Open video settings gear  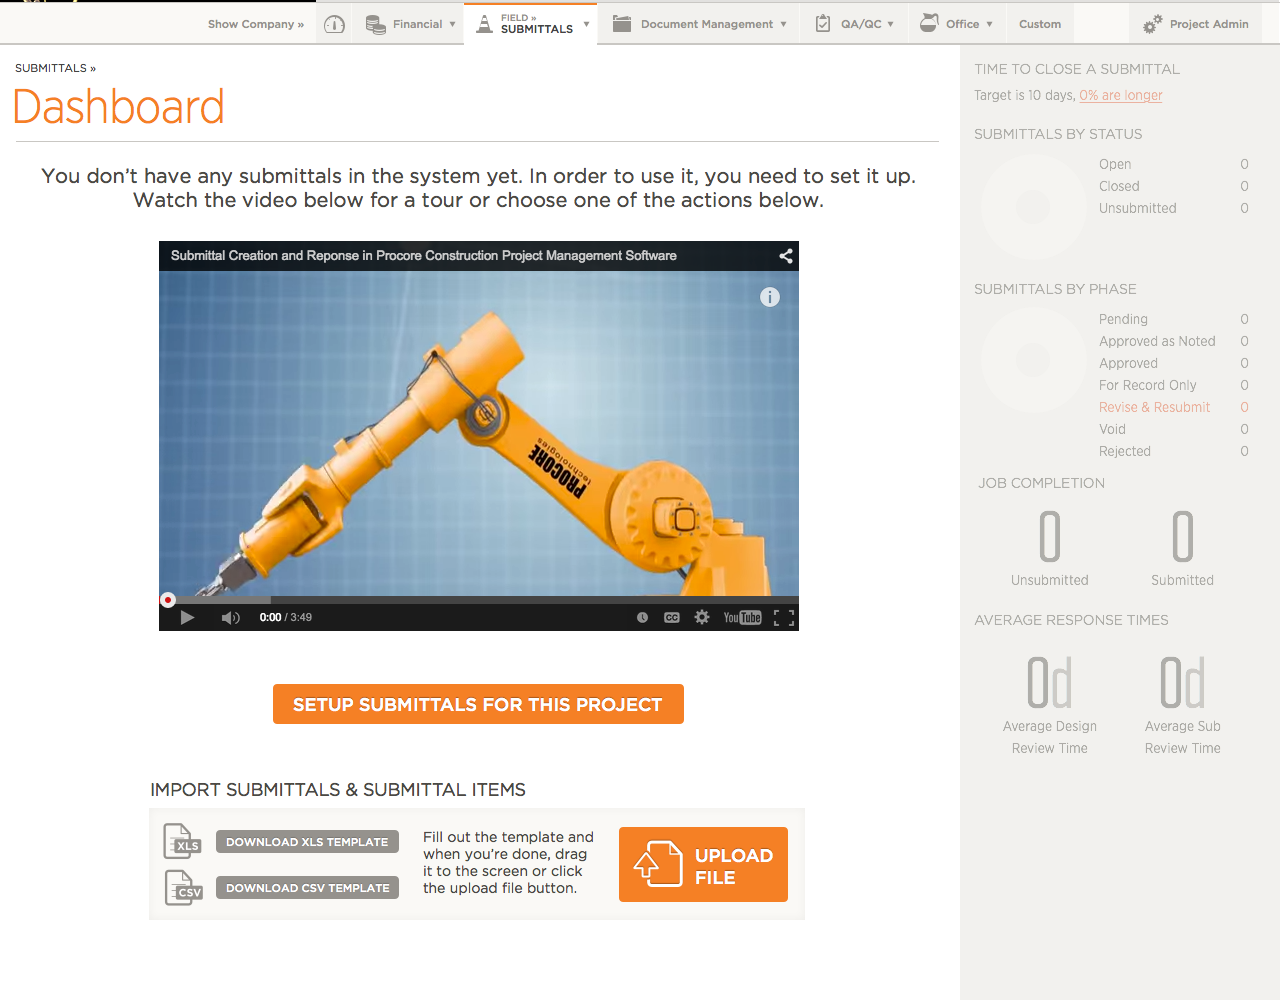(702, 617)
